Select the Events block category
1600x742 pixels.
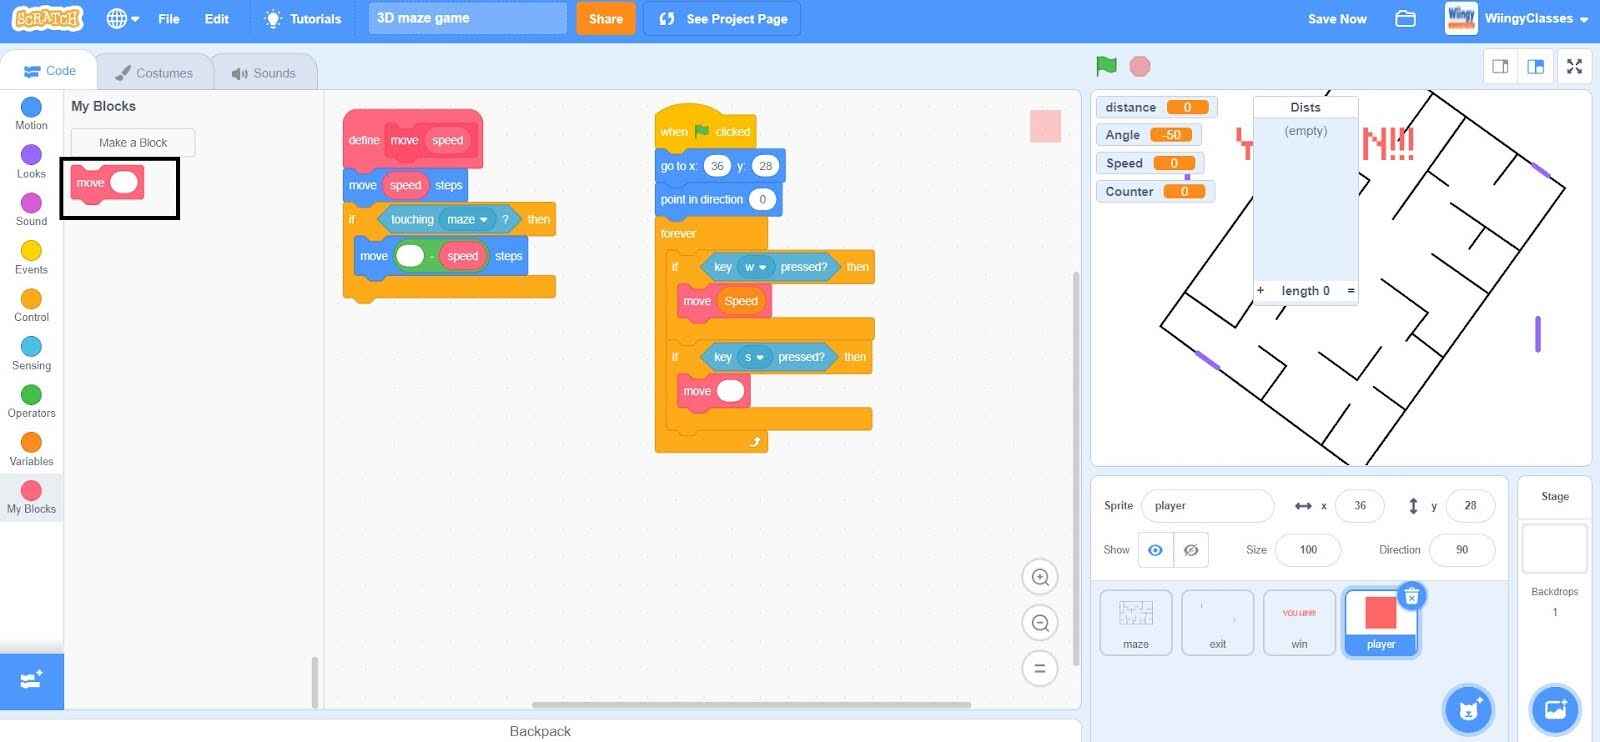(x=31, y=258)
